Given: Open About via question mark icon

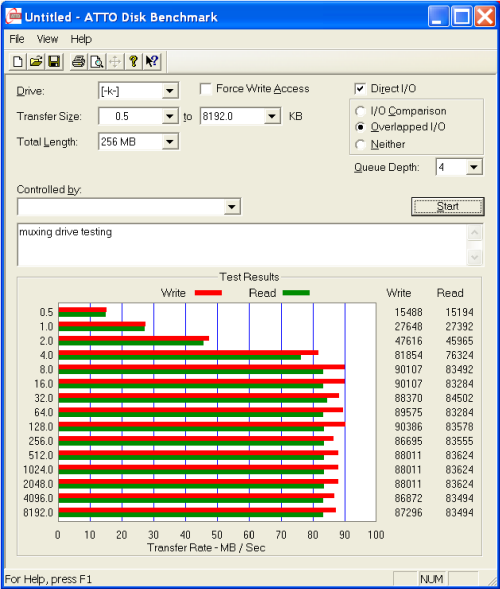Looking at the screenshot, I should click(133, 62).
